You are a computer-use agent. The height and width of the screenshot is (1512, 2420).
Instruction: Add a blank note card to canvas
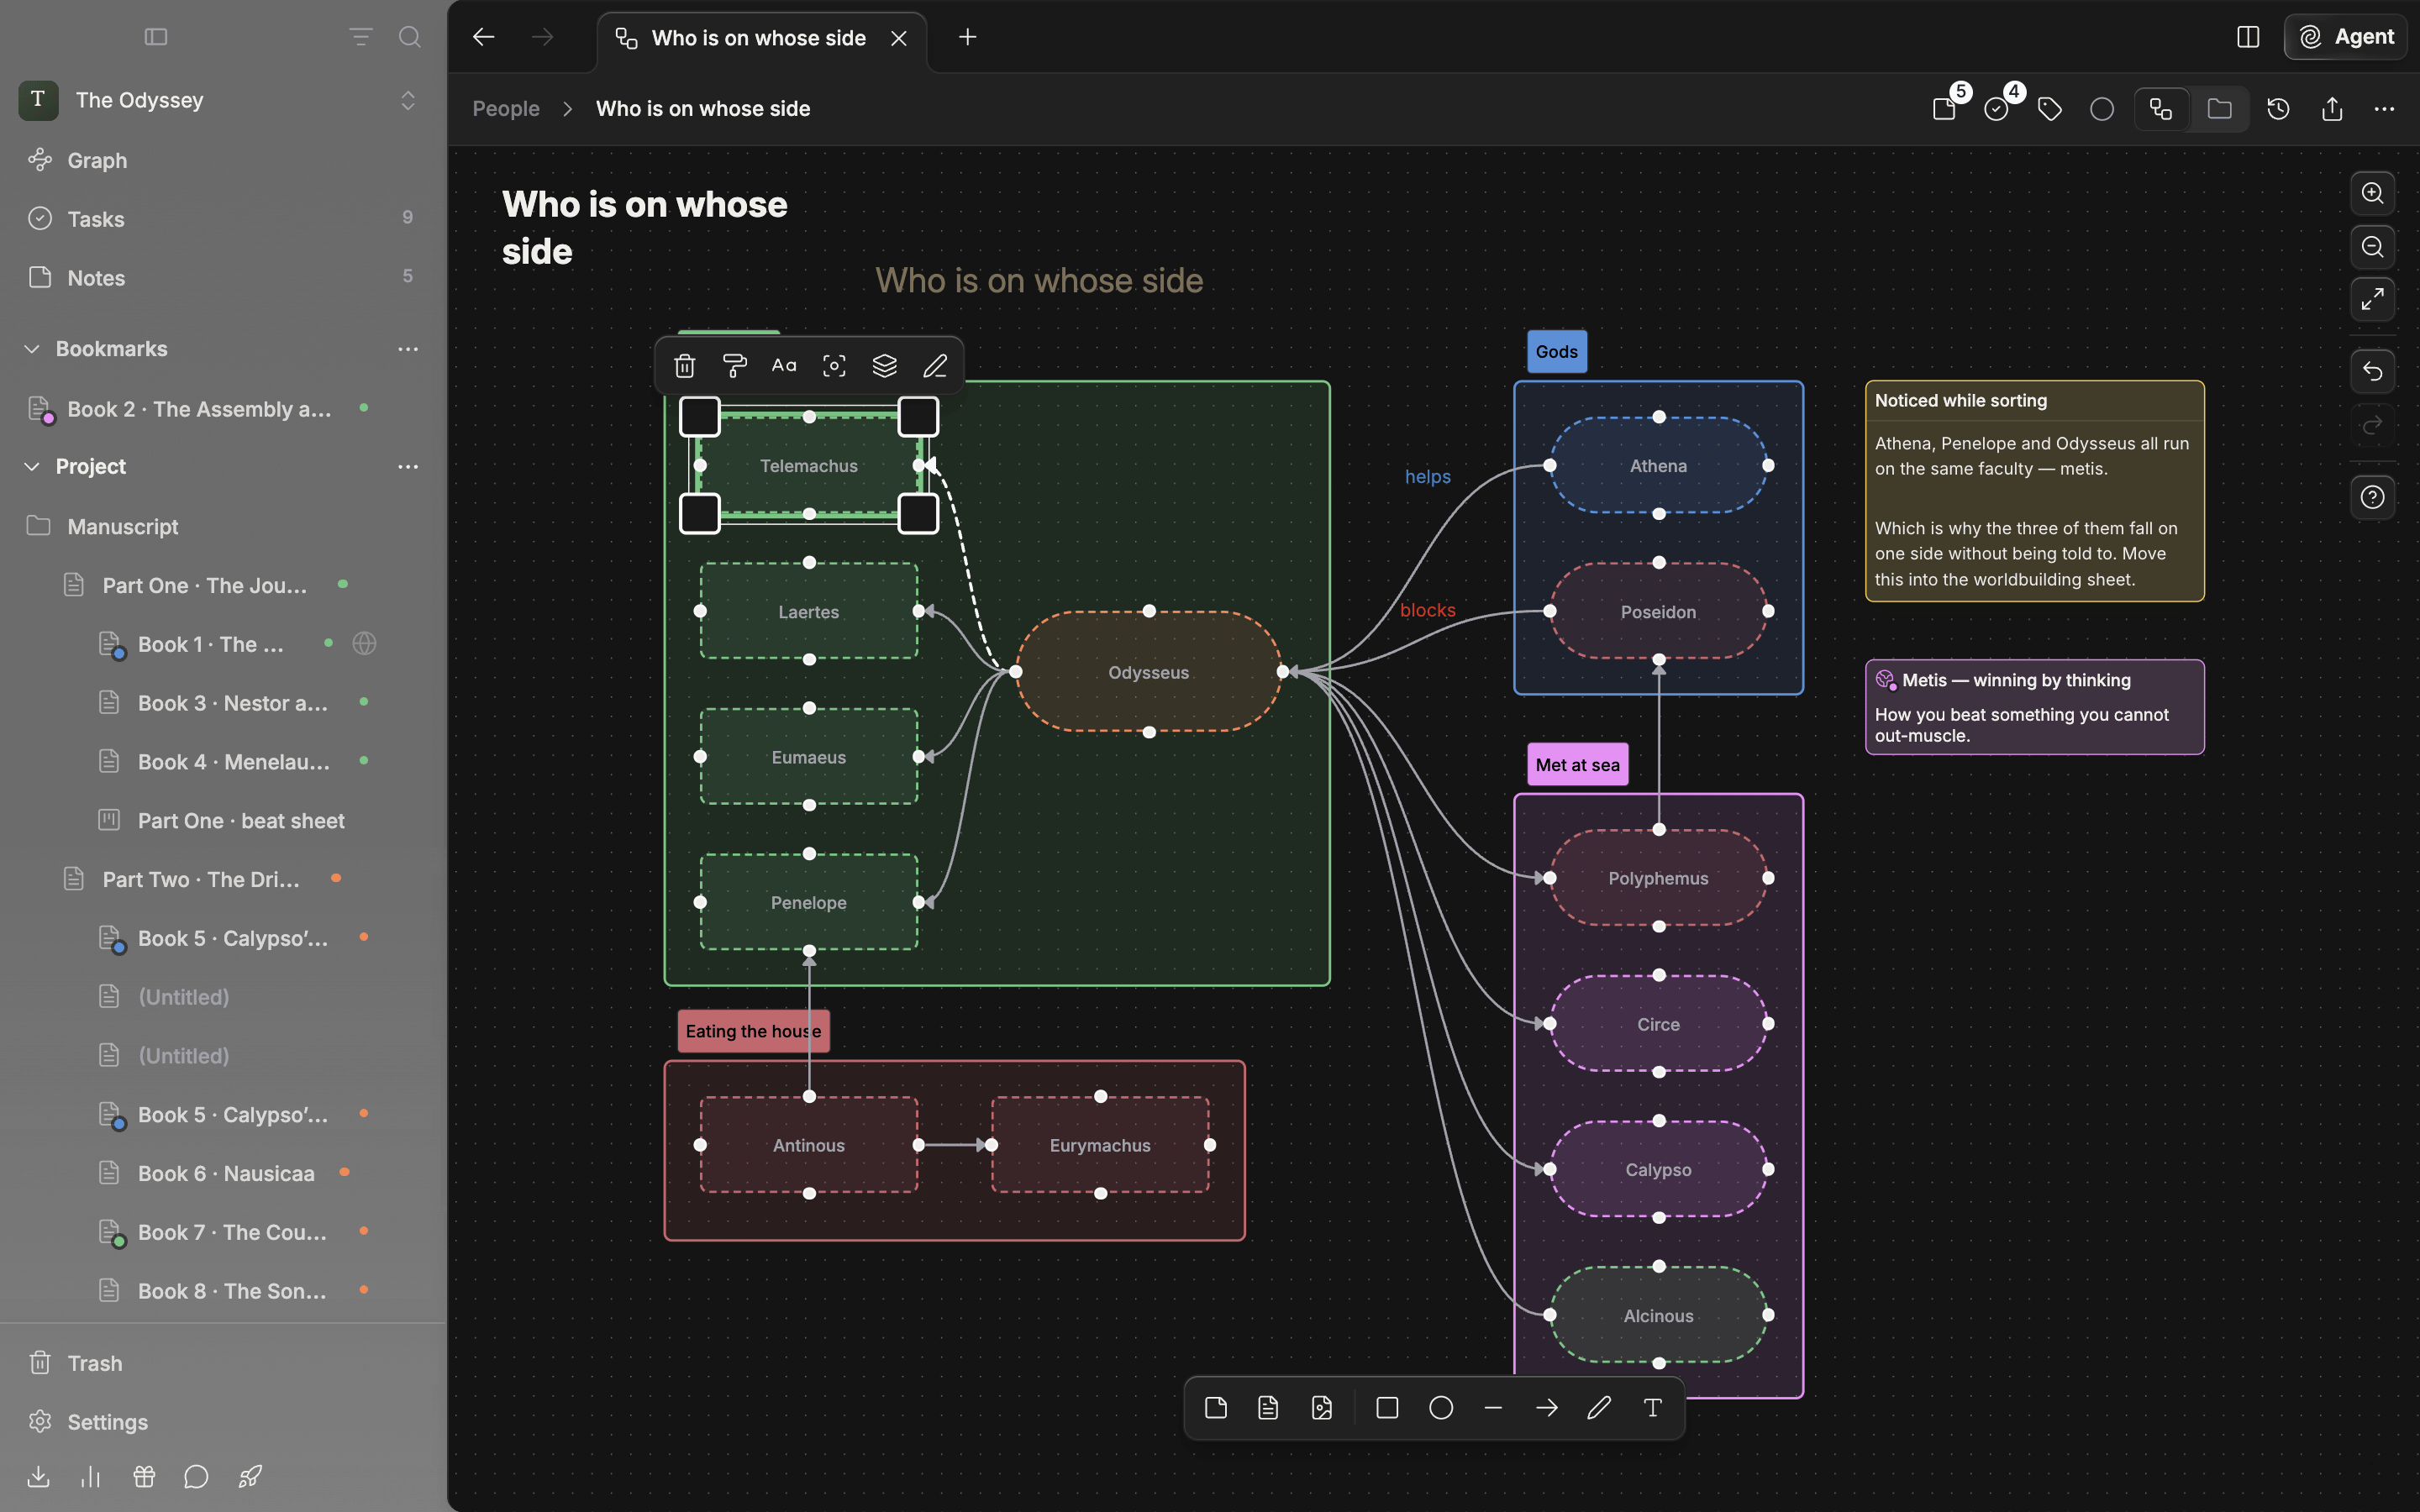point(1216,1408)
